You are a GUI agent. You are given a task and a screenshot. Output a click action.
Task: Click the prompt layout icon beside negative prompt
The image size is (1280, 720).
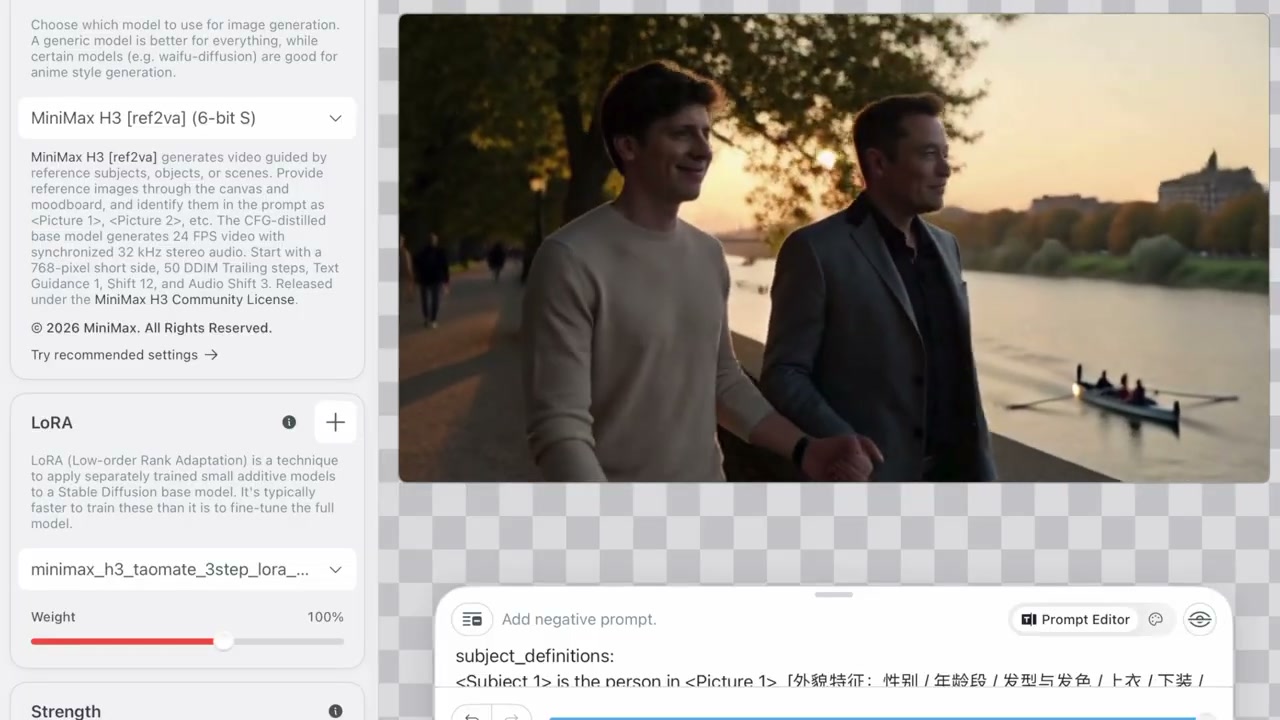472,620
